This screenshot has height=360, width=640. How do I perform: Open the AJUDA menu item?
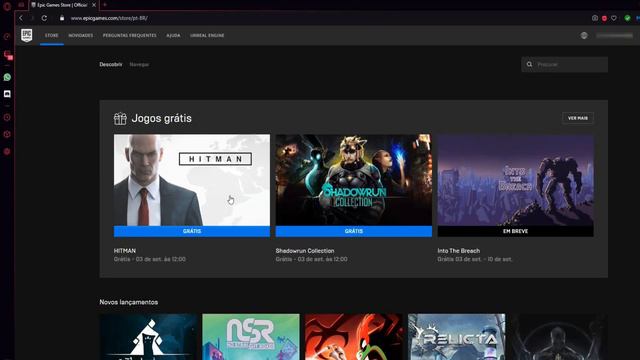(173, 36)
